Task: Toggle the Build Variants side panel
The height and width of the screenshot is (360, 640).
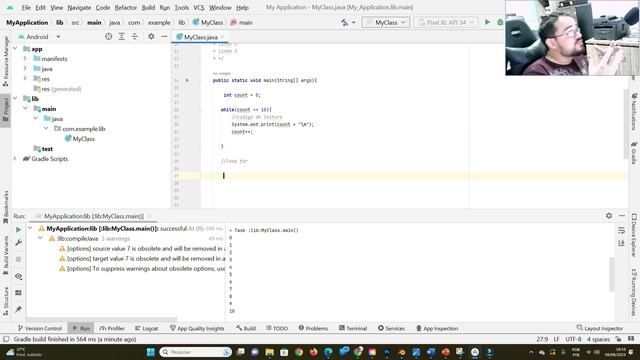Action: click(6, 255)
